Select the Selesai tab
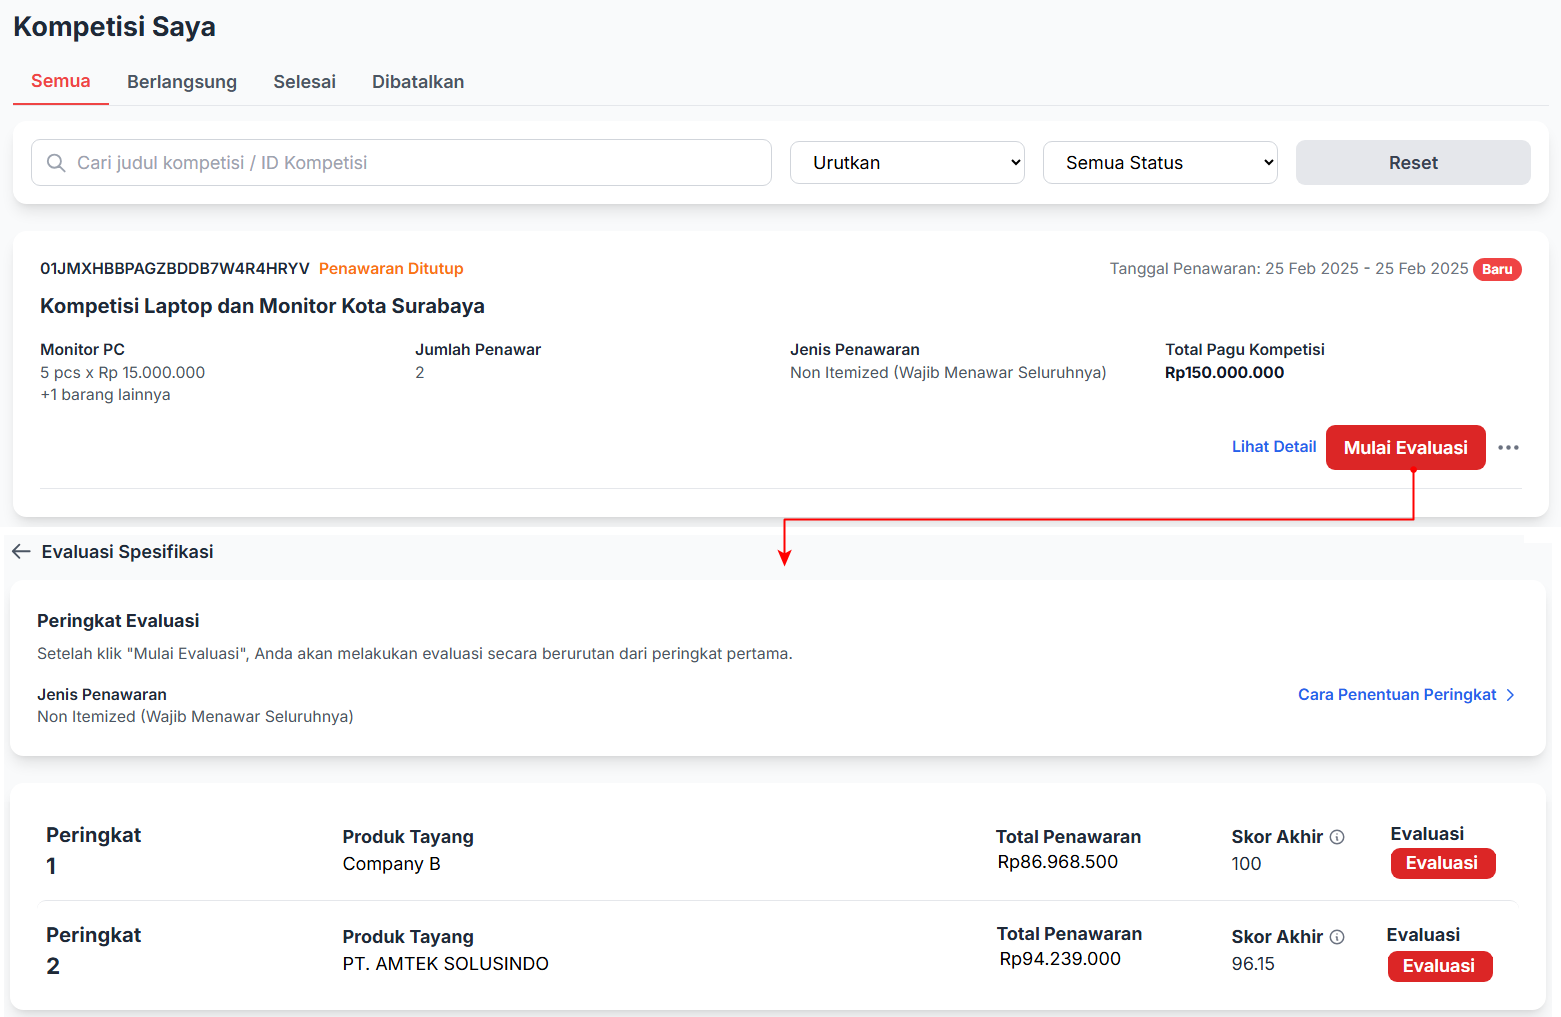 coord(304,82)
